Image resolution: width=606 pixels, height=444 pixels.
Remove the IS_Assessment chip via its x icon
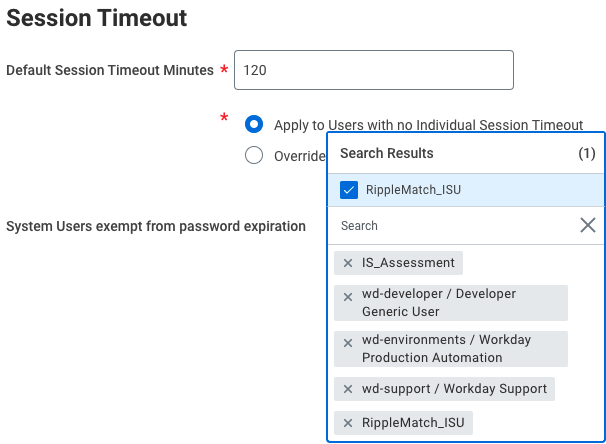pos(348,263)
